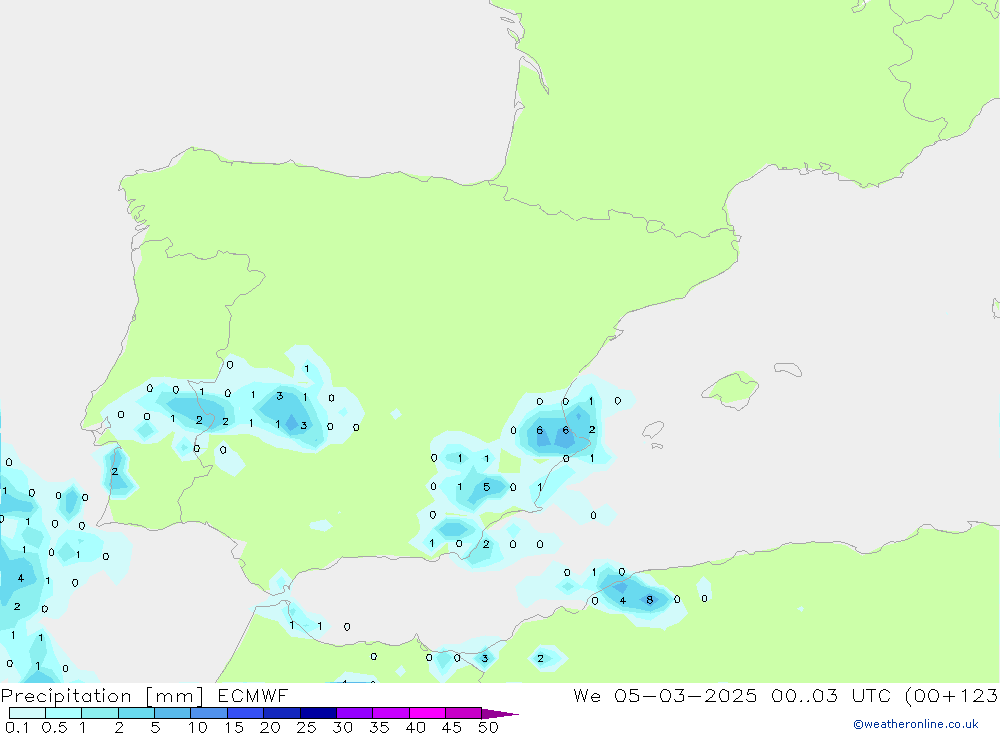Click legend label '30'

[x=343, y=727]
